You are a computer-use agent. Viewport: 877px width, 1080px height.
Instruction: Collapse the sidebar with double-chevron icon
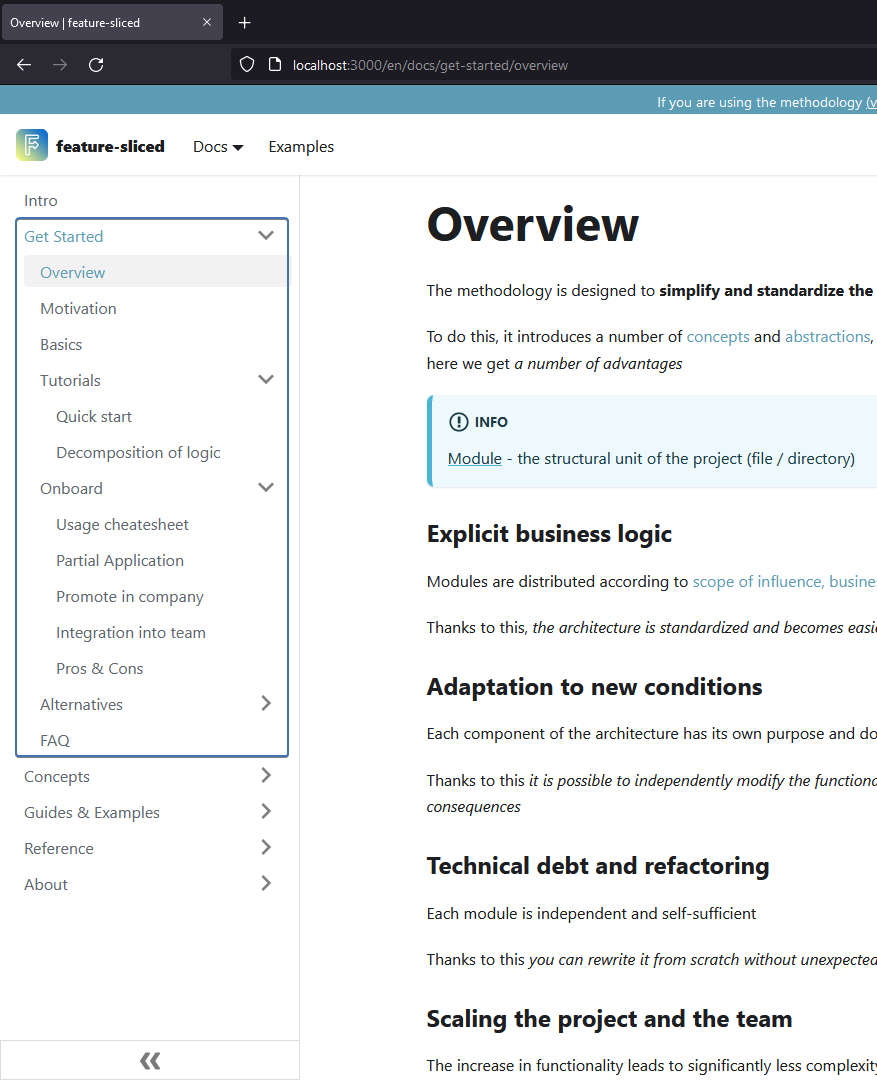(x=149, y=1060)
